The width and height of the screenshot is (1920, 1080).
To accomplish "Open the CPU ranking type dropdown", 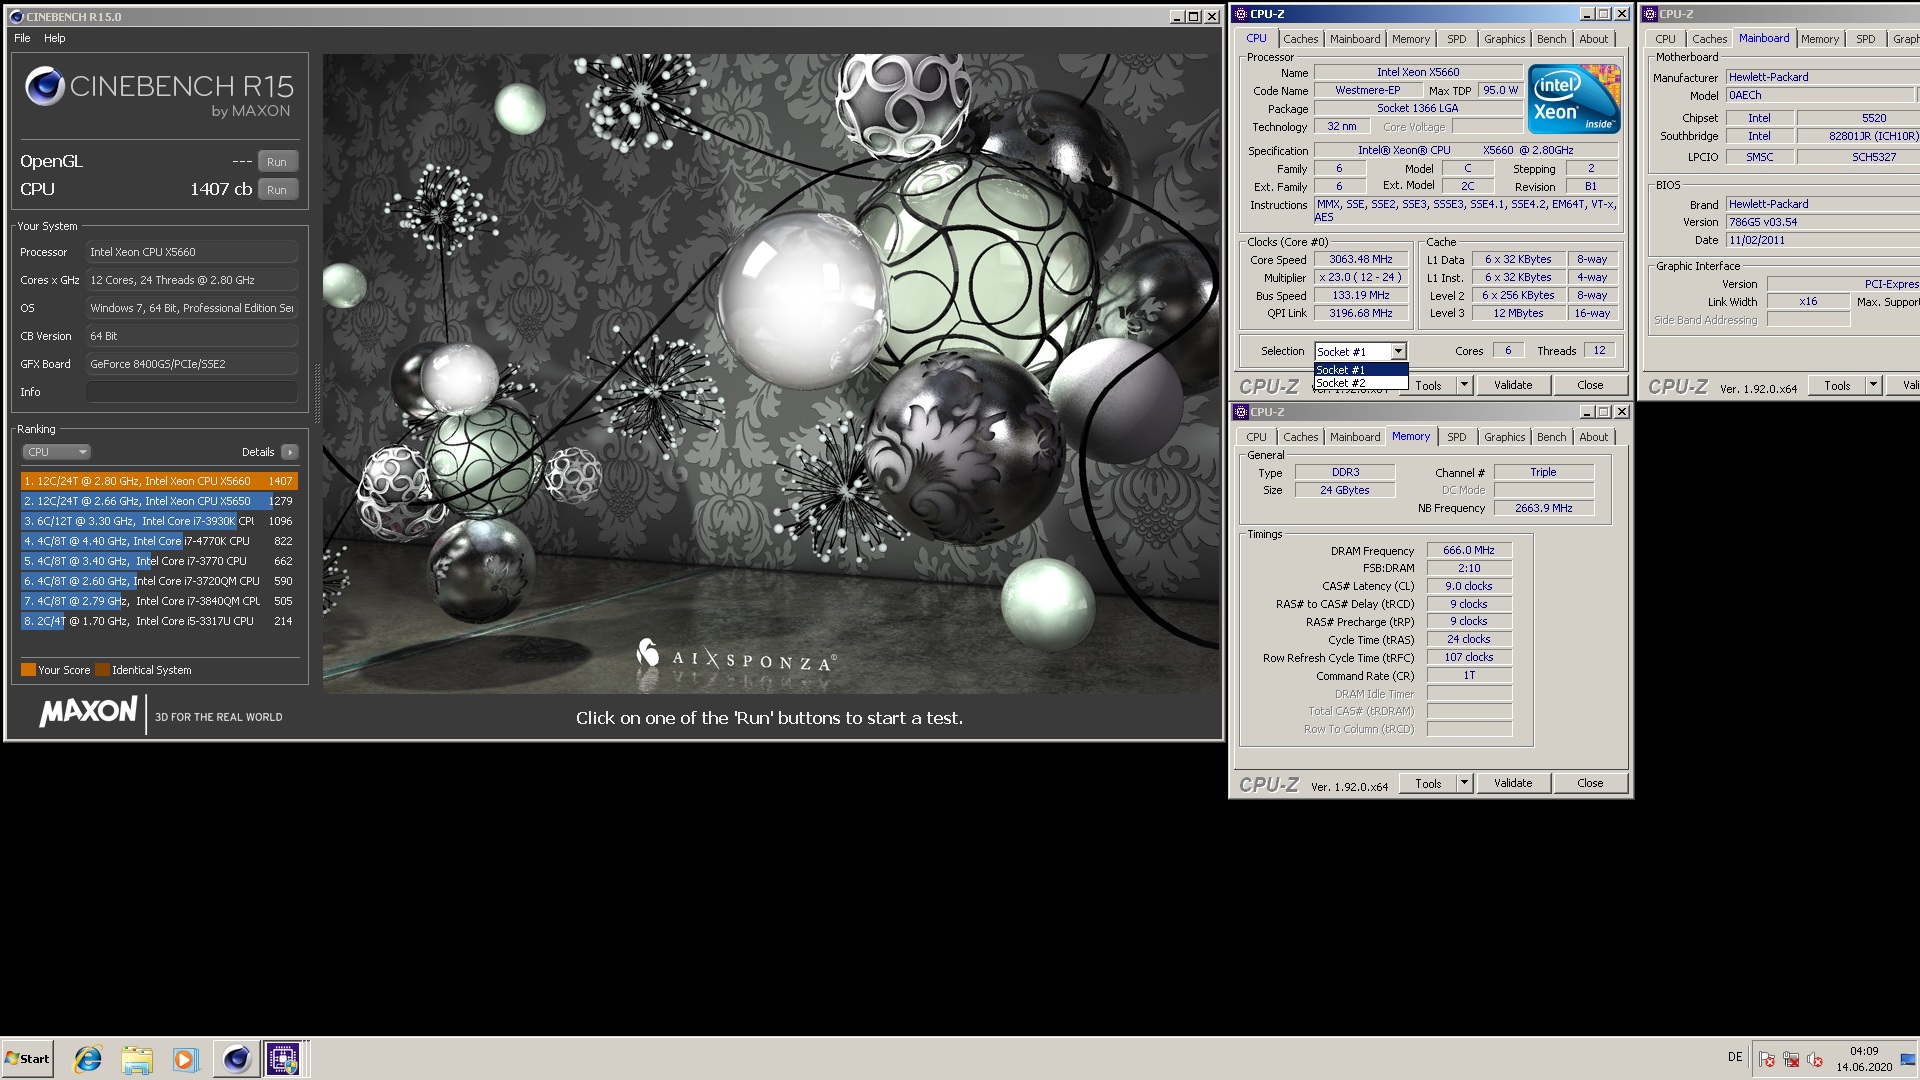I will coord(56,452).
